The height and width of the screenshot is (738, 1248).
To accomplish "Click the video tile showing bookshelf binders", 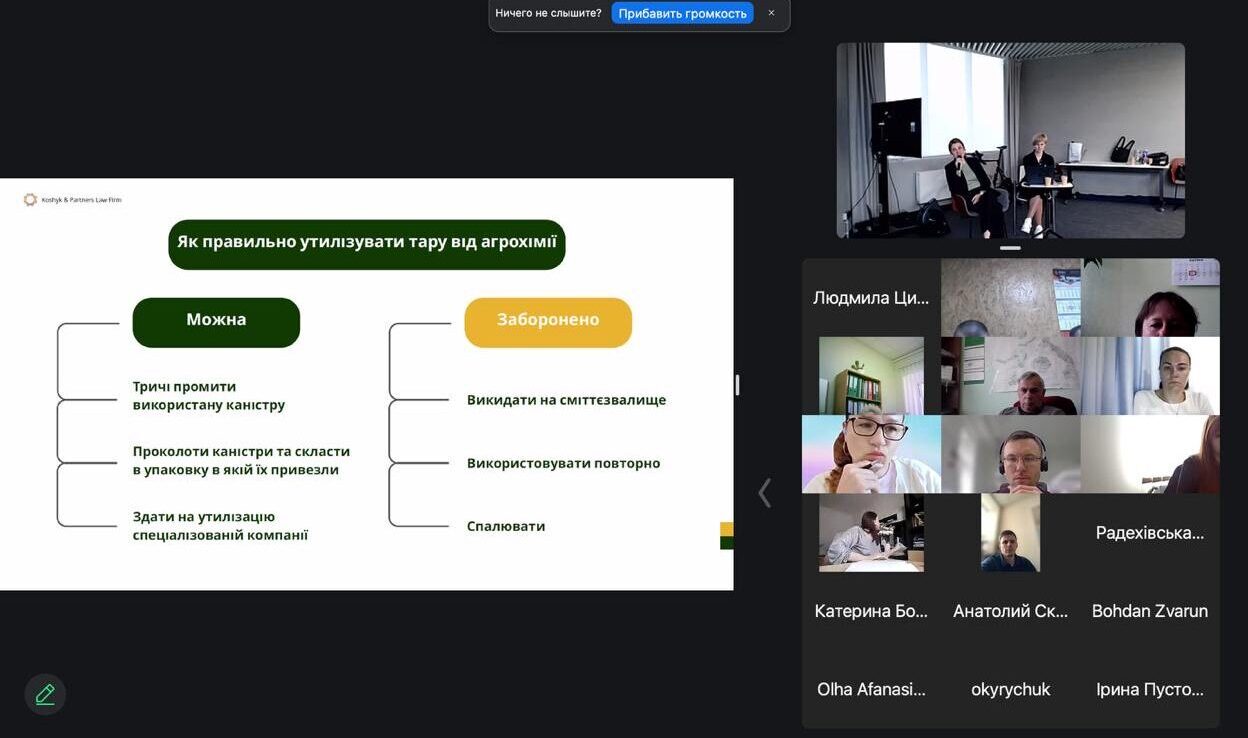I will click(871, 376).
